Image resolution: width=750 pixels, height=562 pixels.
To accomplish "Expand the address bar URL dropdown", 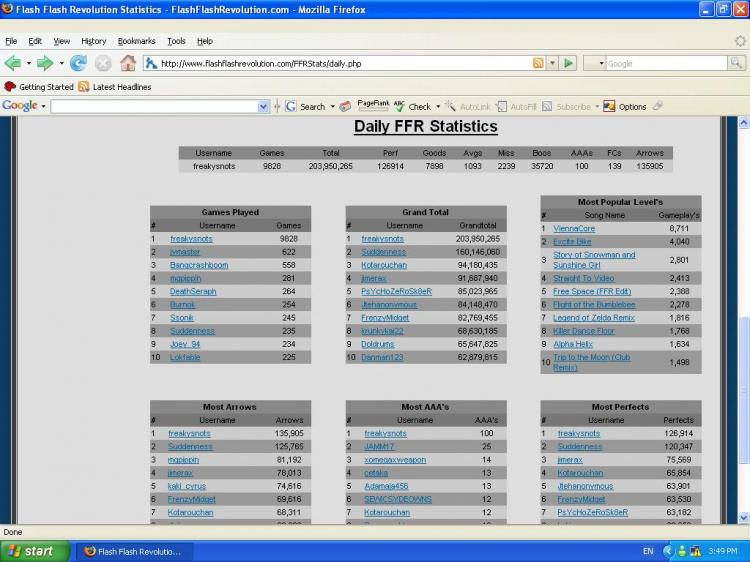I will click(552, 63).
